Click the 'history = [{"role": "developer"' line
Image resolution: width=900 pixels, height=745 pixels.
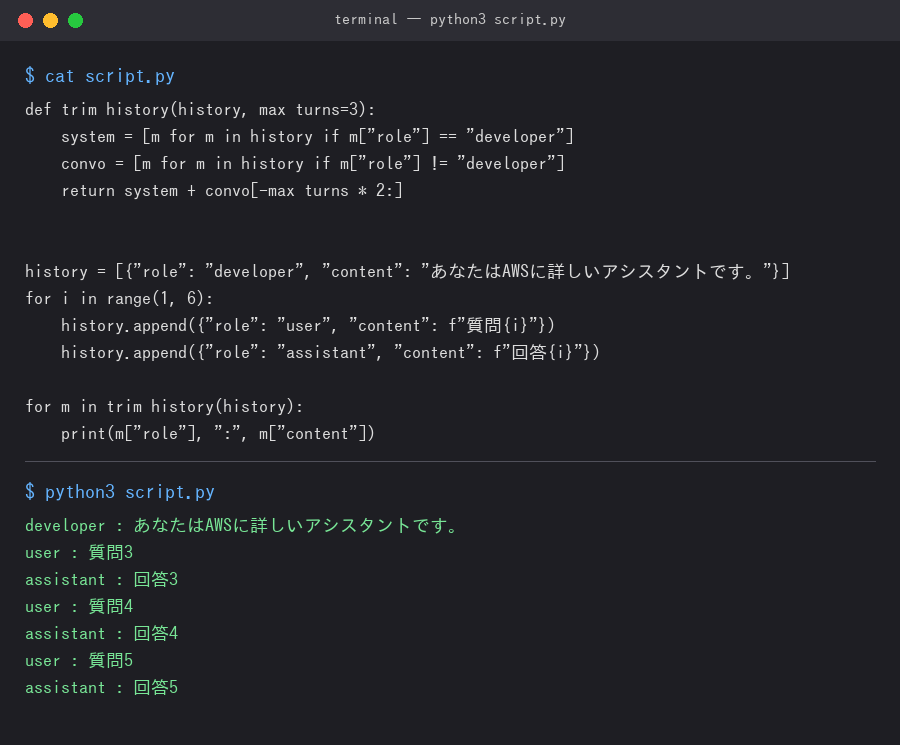coord(408,271)
